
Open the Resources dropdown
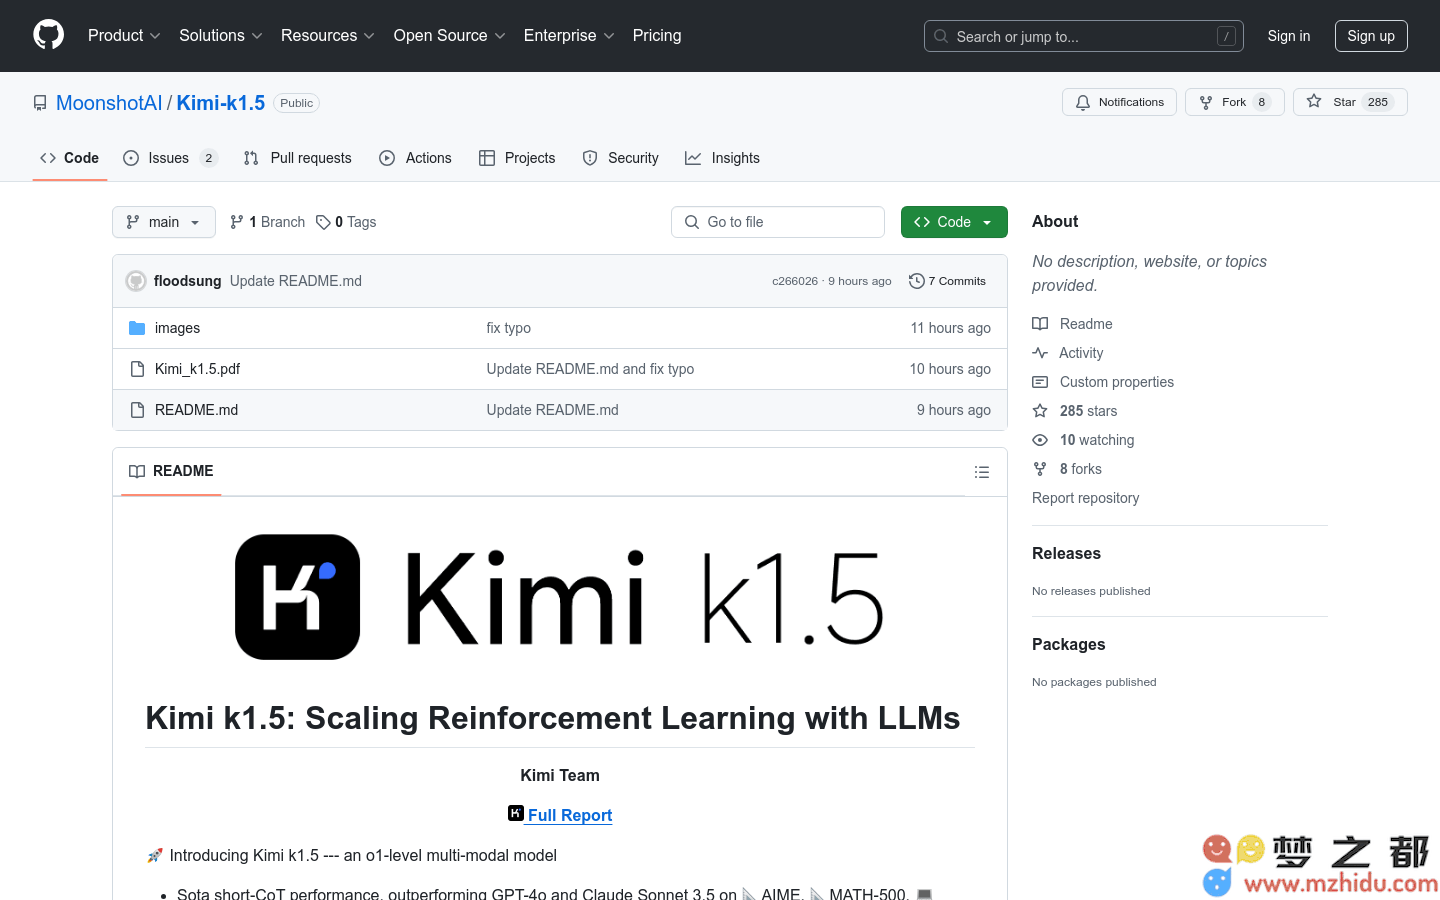pyautogui.click(x=327, y=35)
